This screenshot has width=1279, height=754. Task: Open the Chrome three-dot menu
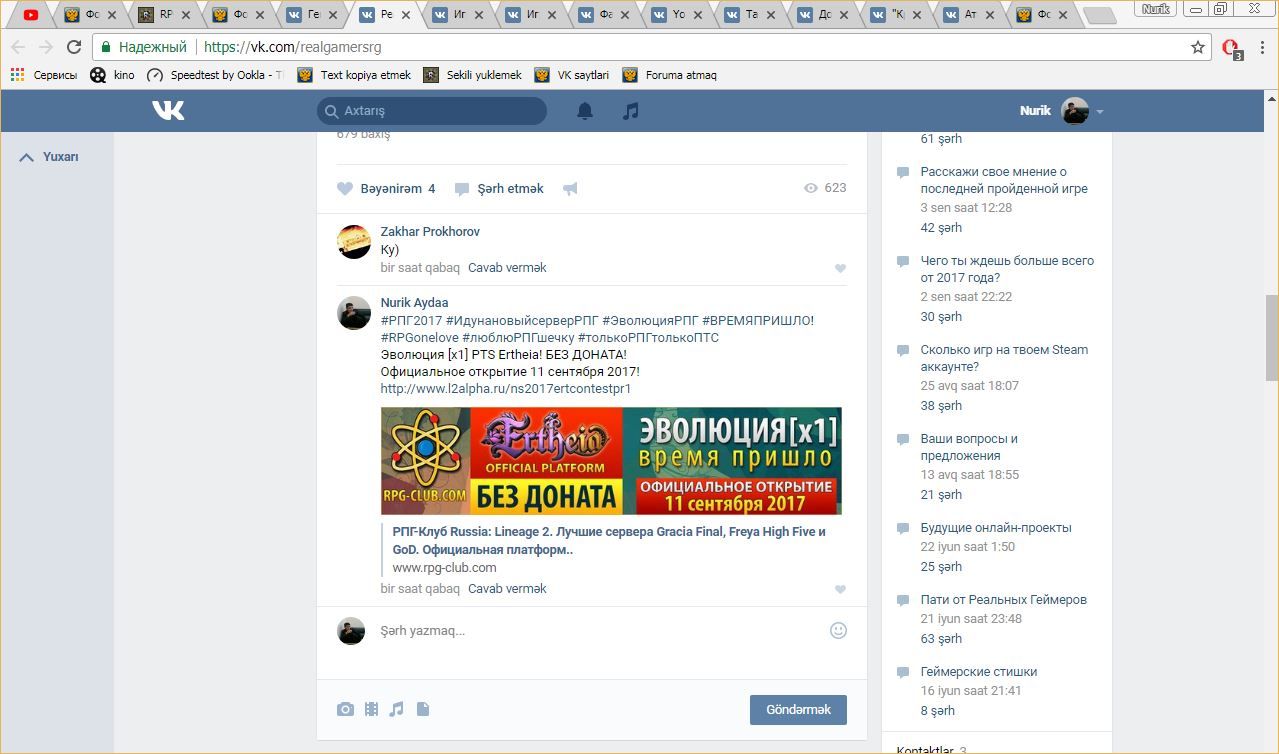pyautogui.click(x=1262, y=47)
